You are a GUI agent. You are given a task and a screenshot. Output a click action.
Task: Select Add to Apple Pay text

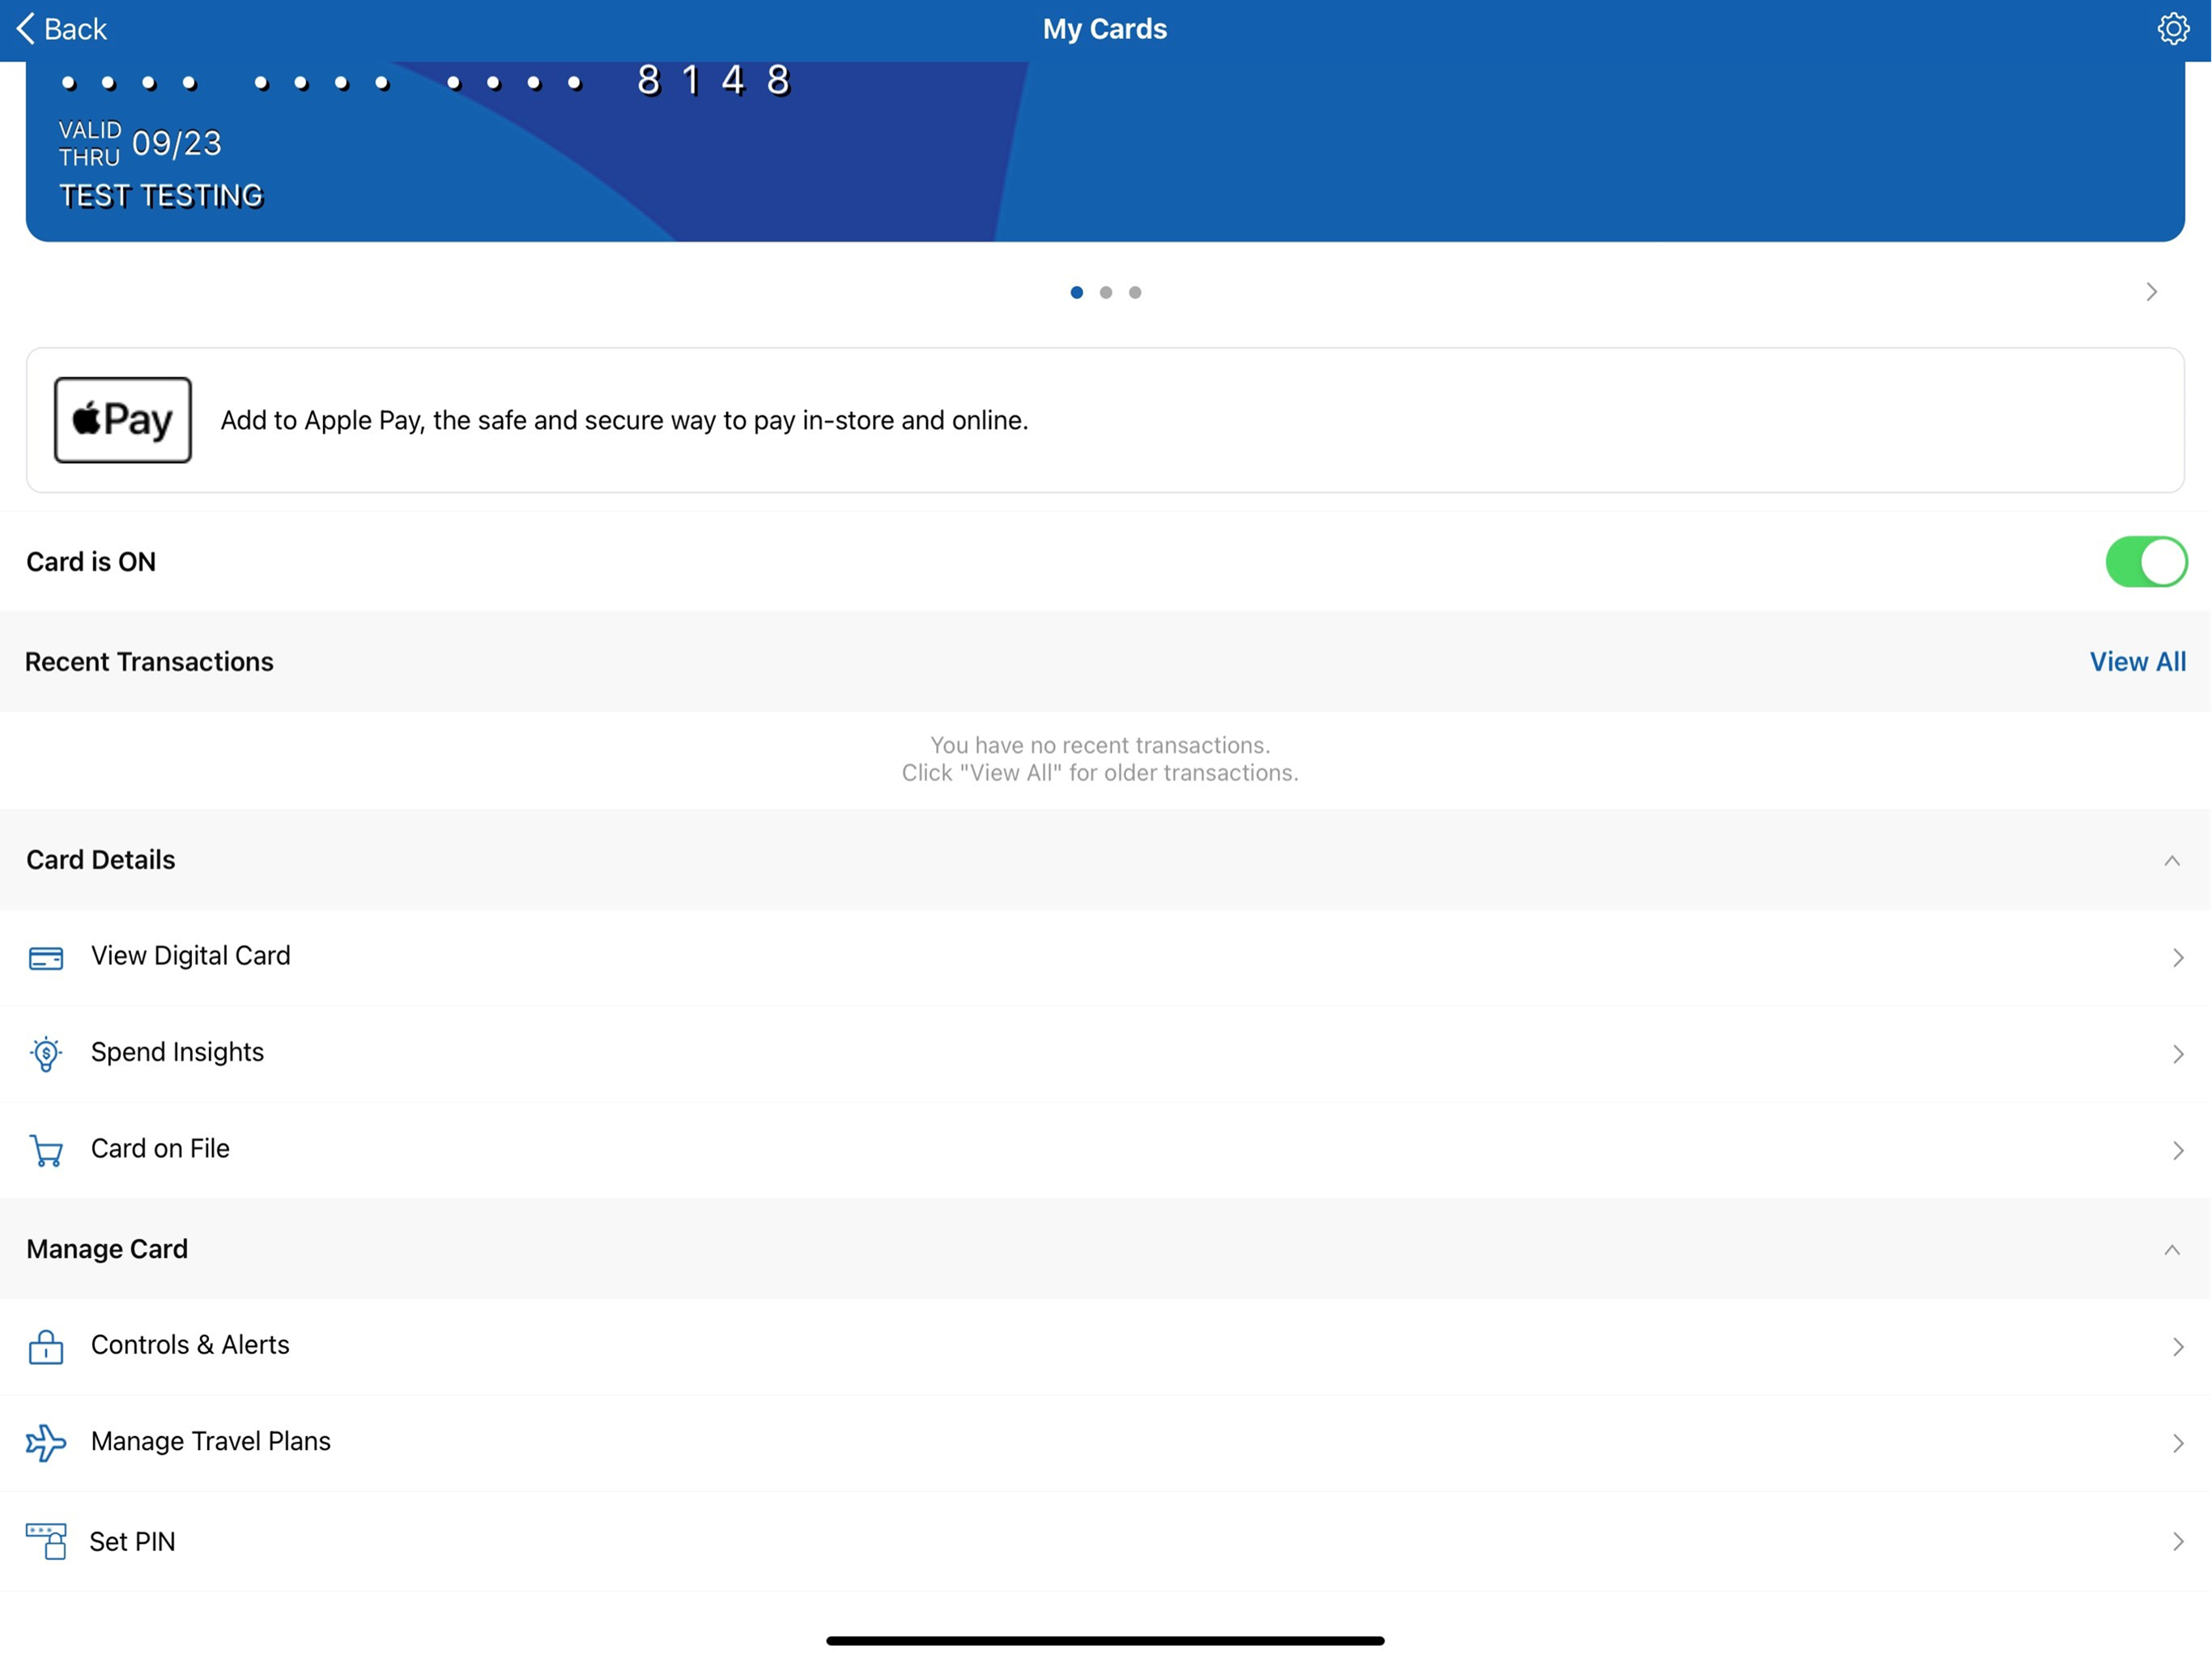(624, 420)
